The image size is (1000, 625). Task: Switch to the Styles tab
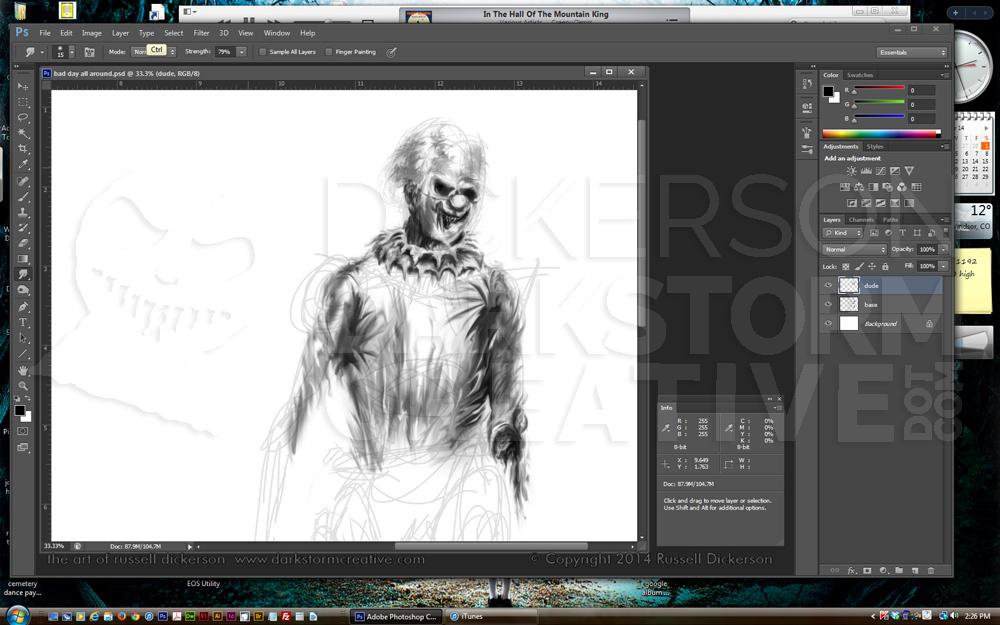click(x=874, y=147)
